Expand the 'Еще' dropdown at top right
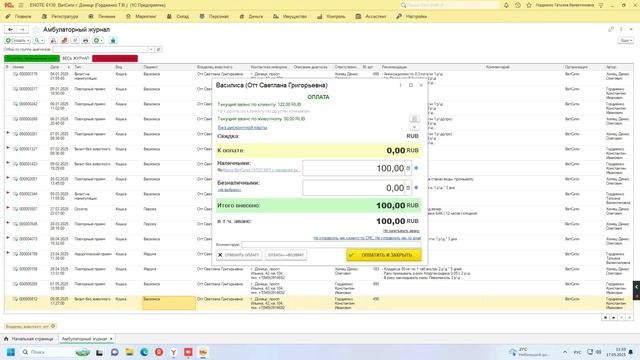 pos(626,40)
